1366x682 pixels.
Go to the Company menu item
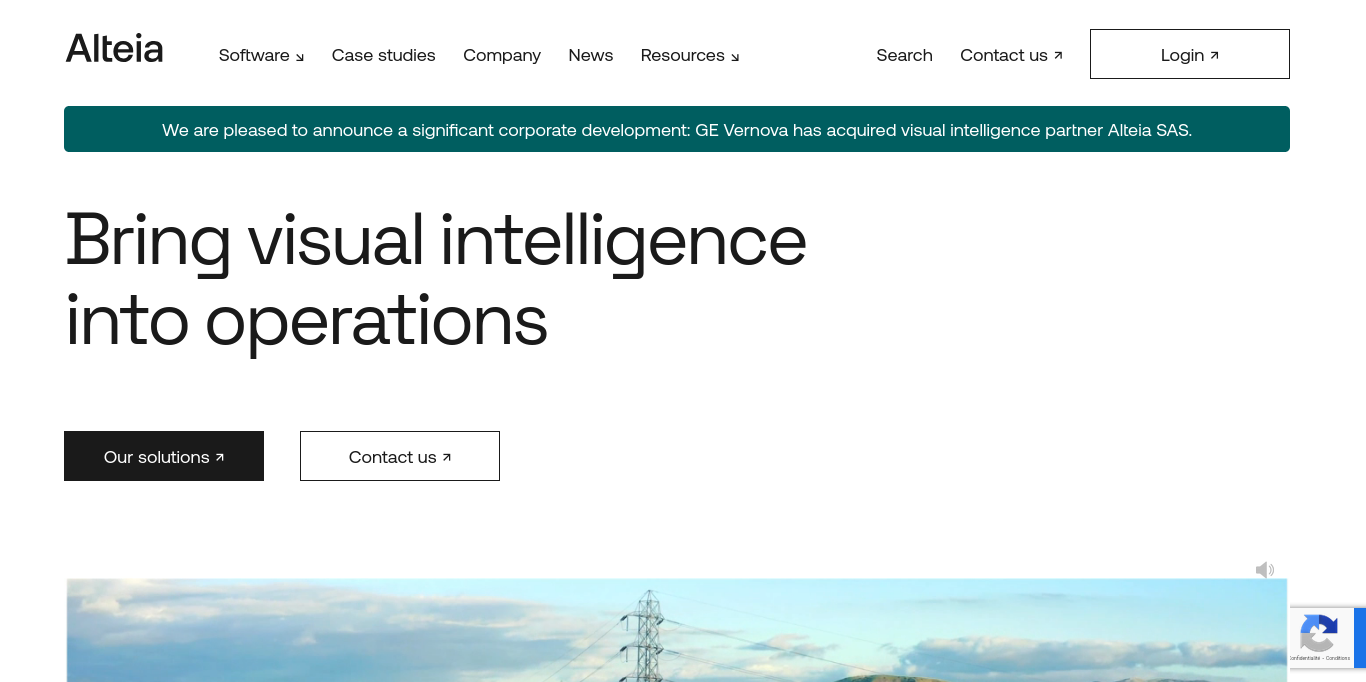click(x=501, y=55)
